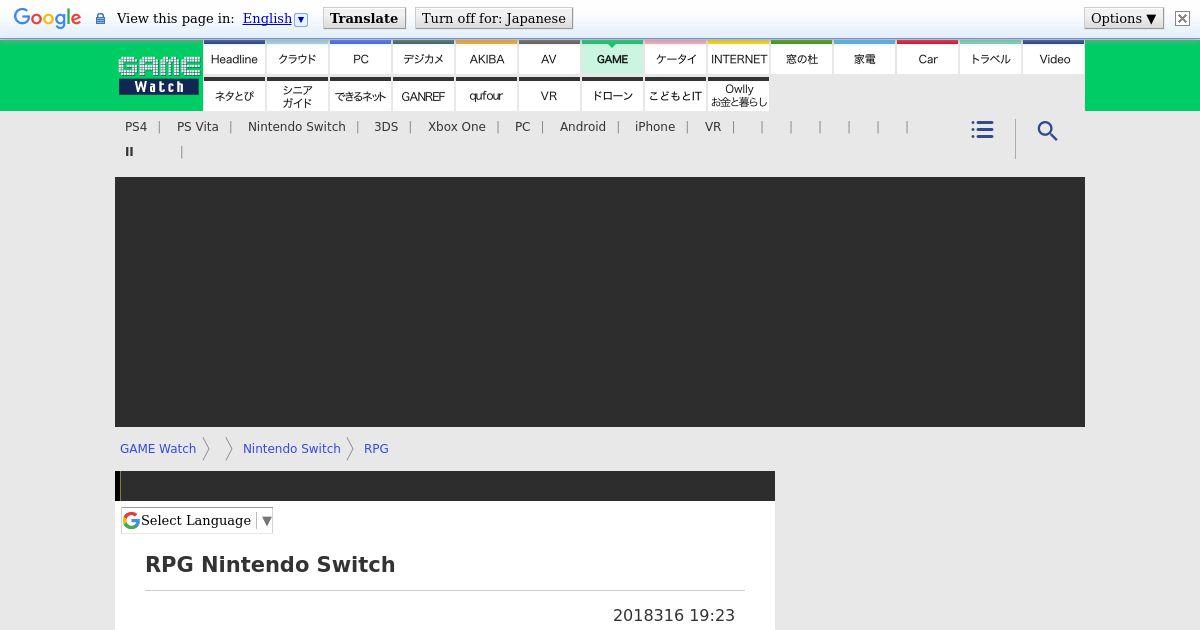Open the 窓の杜 tab

(801, 58)
